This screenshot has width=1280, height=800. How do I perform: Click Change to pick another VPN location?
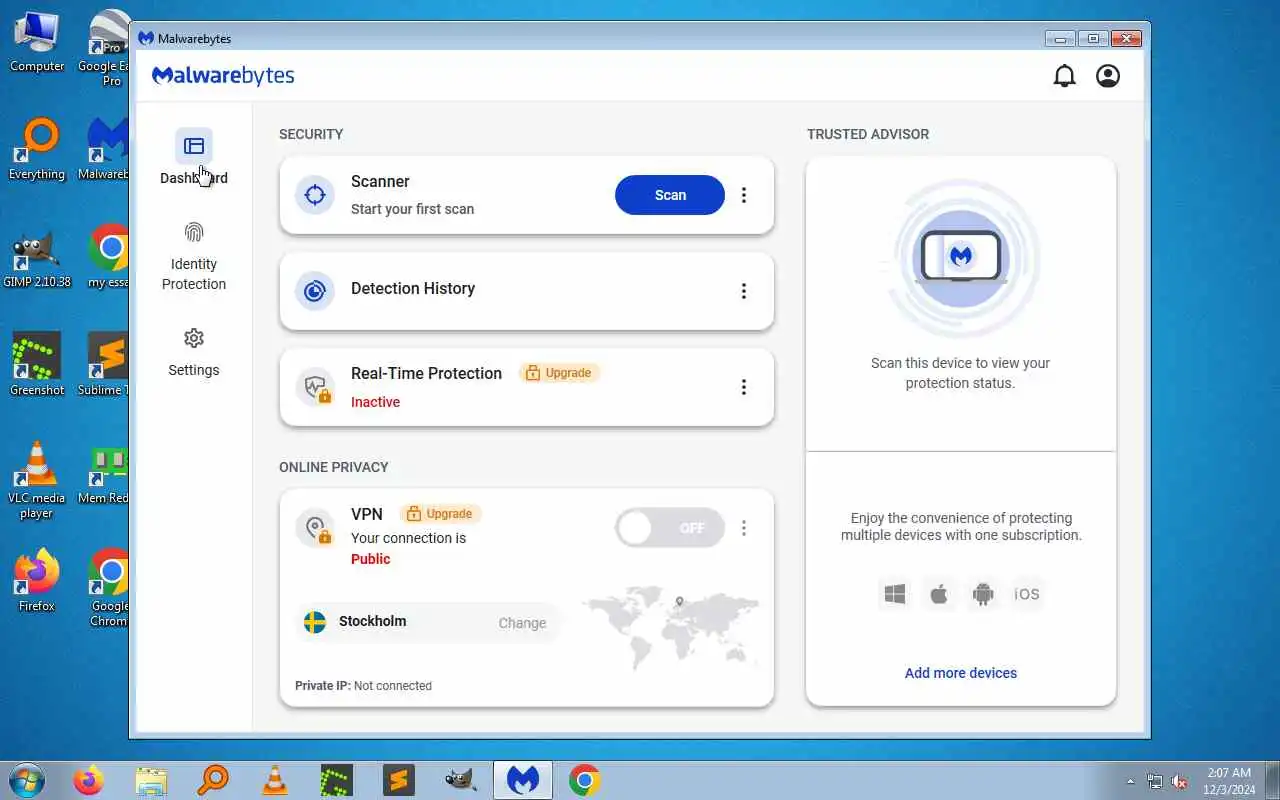pos(522,623)
